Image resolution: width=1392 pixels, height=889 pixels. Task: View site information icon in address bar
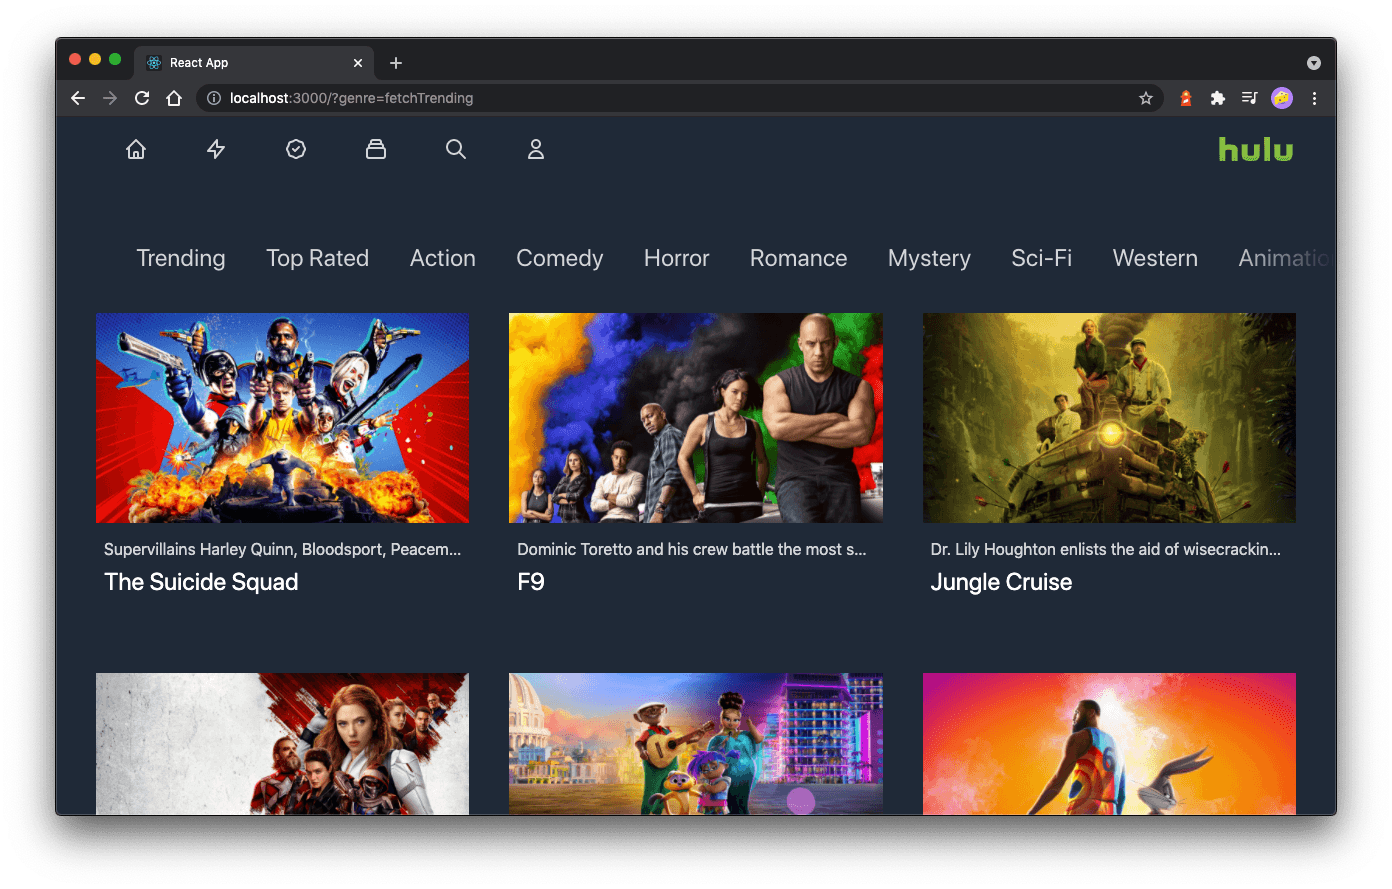point(213,98)
